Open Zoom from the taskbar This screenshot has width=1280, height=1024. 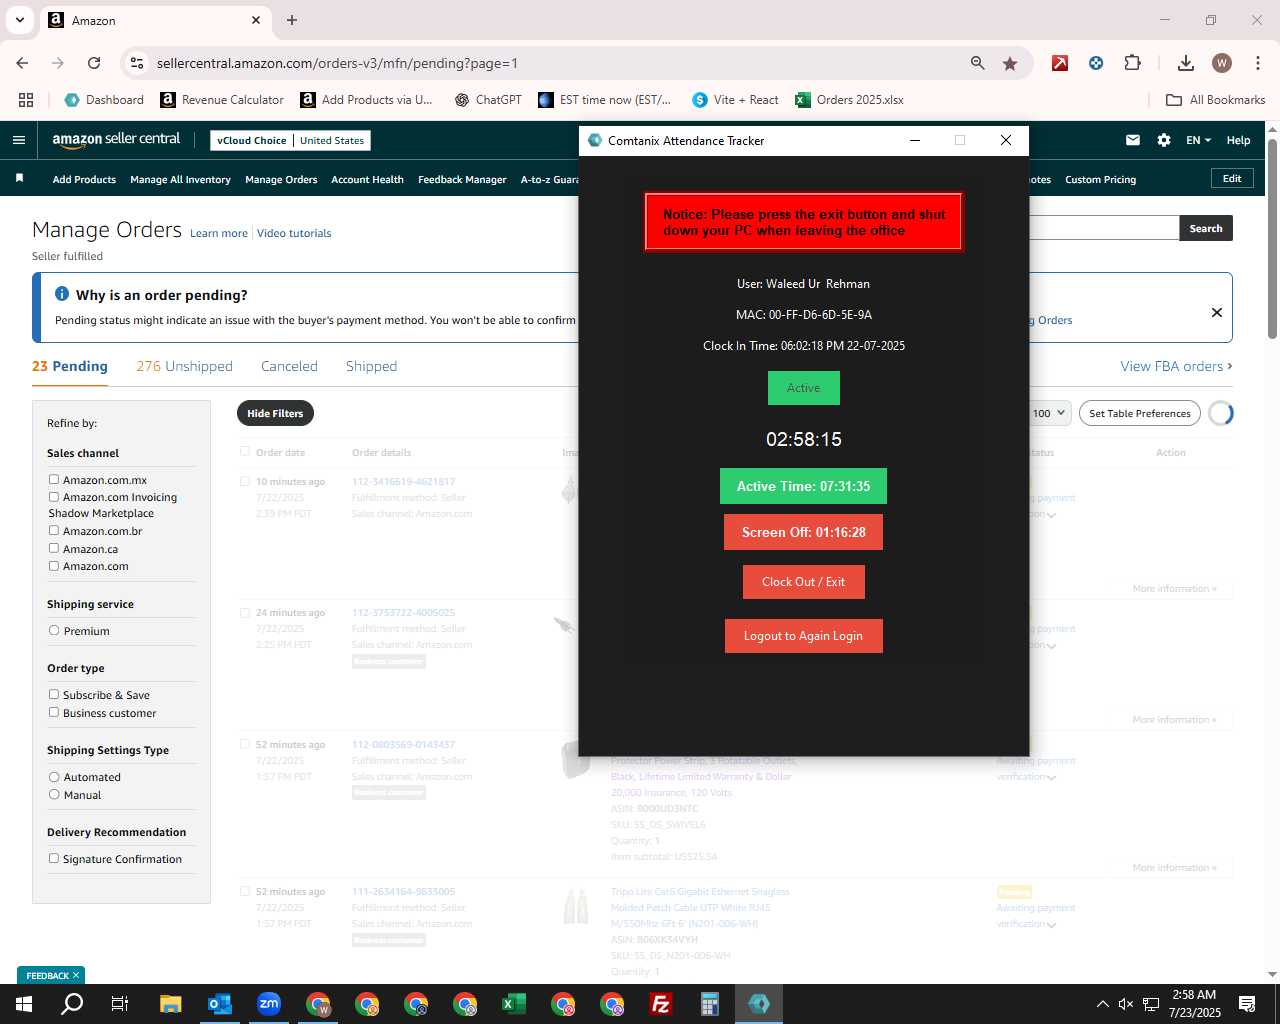[268, 1004]
